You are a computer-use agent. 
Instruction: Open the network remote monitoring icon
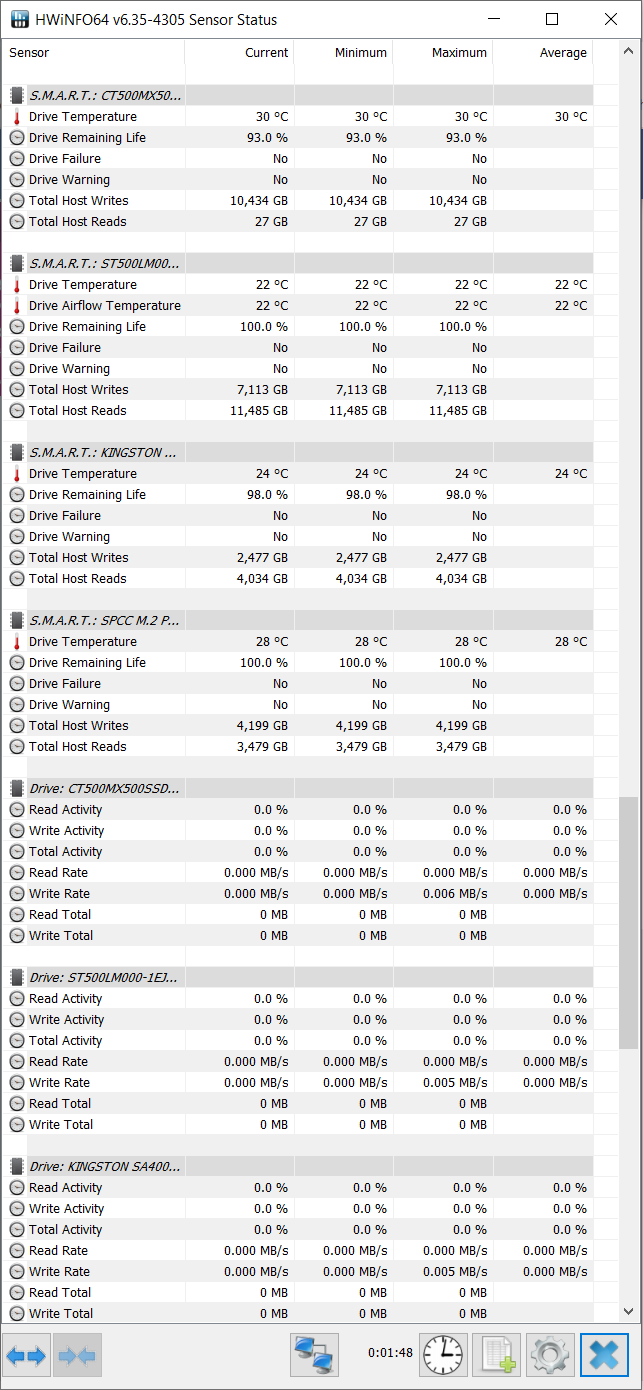tap(315, 1356)
